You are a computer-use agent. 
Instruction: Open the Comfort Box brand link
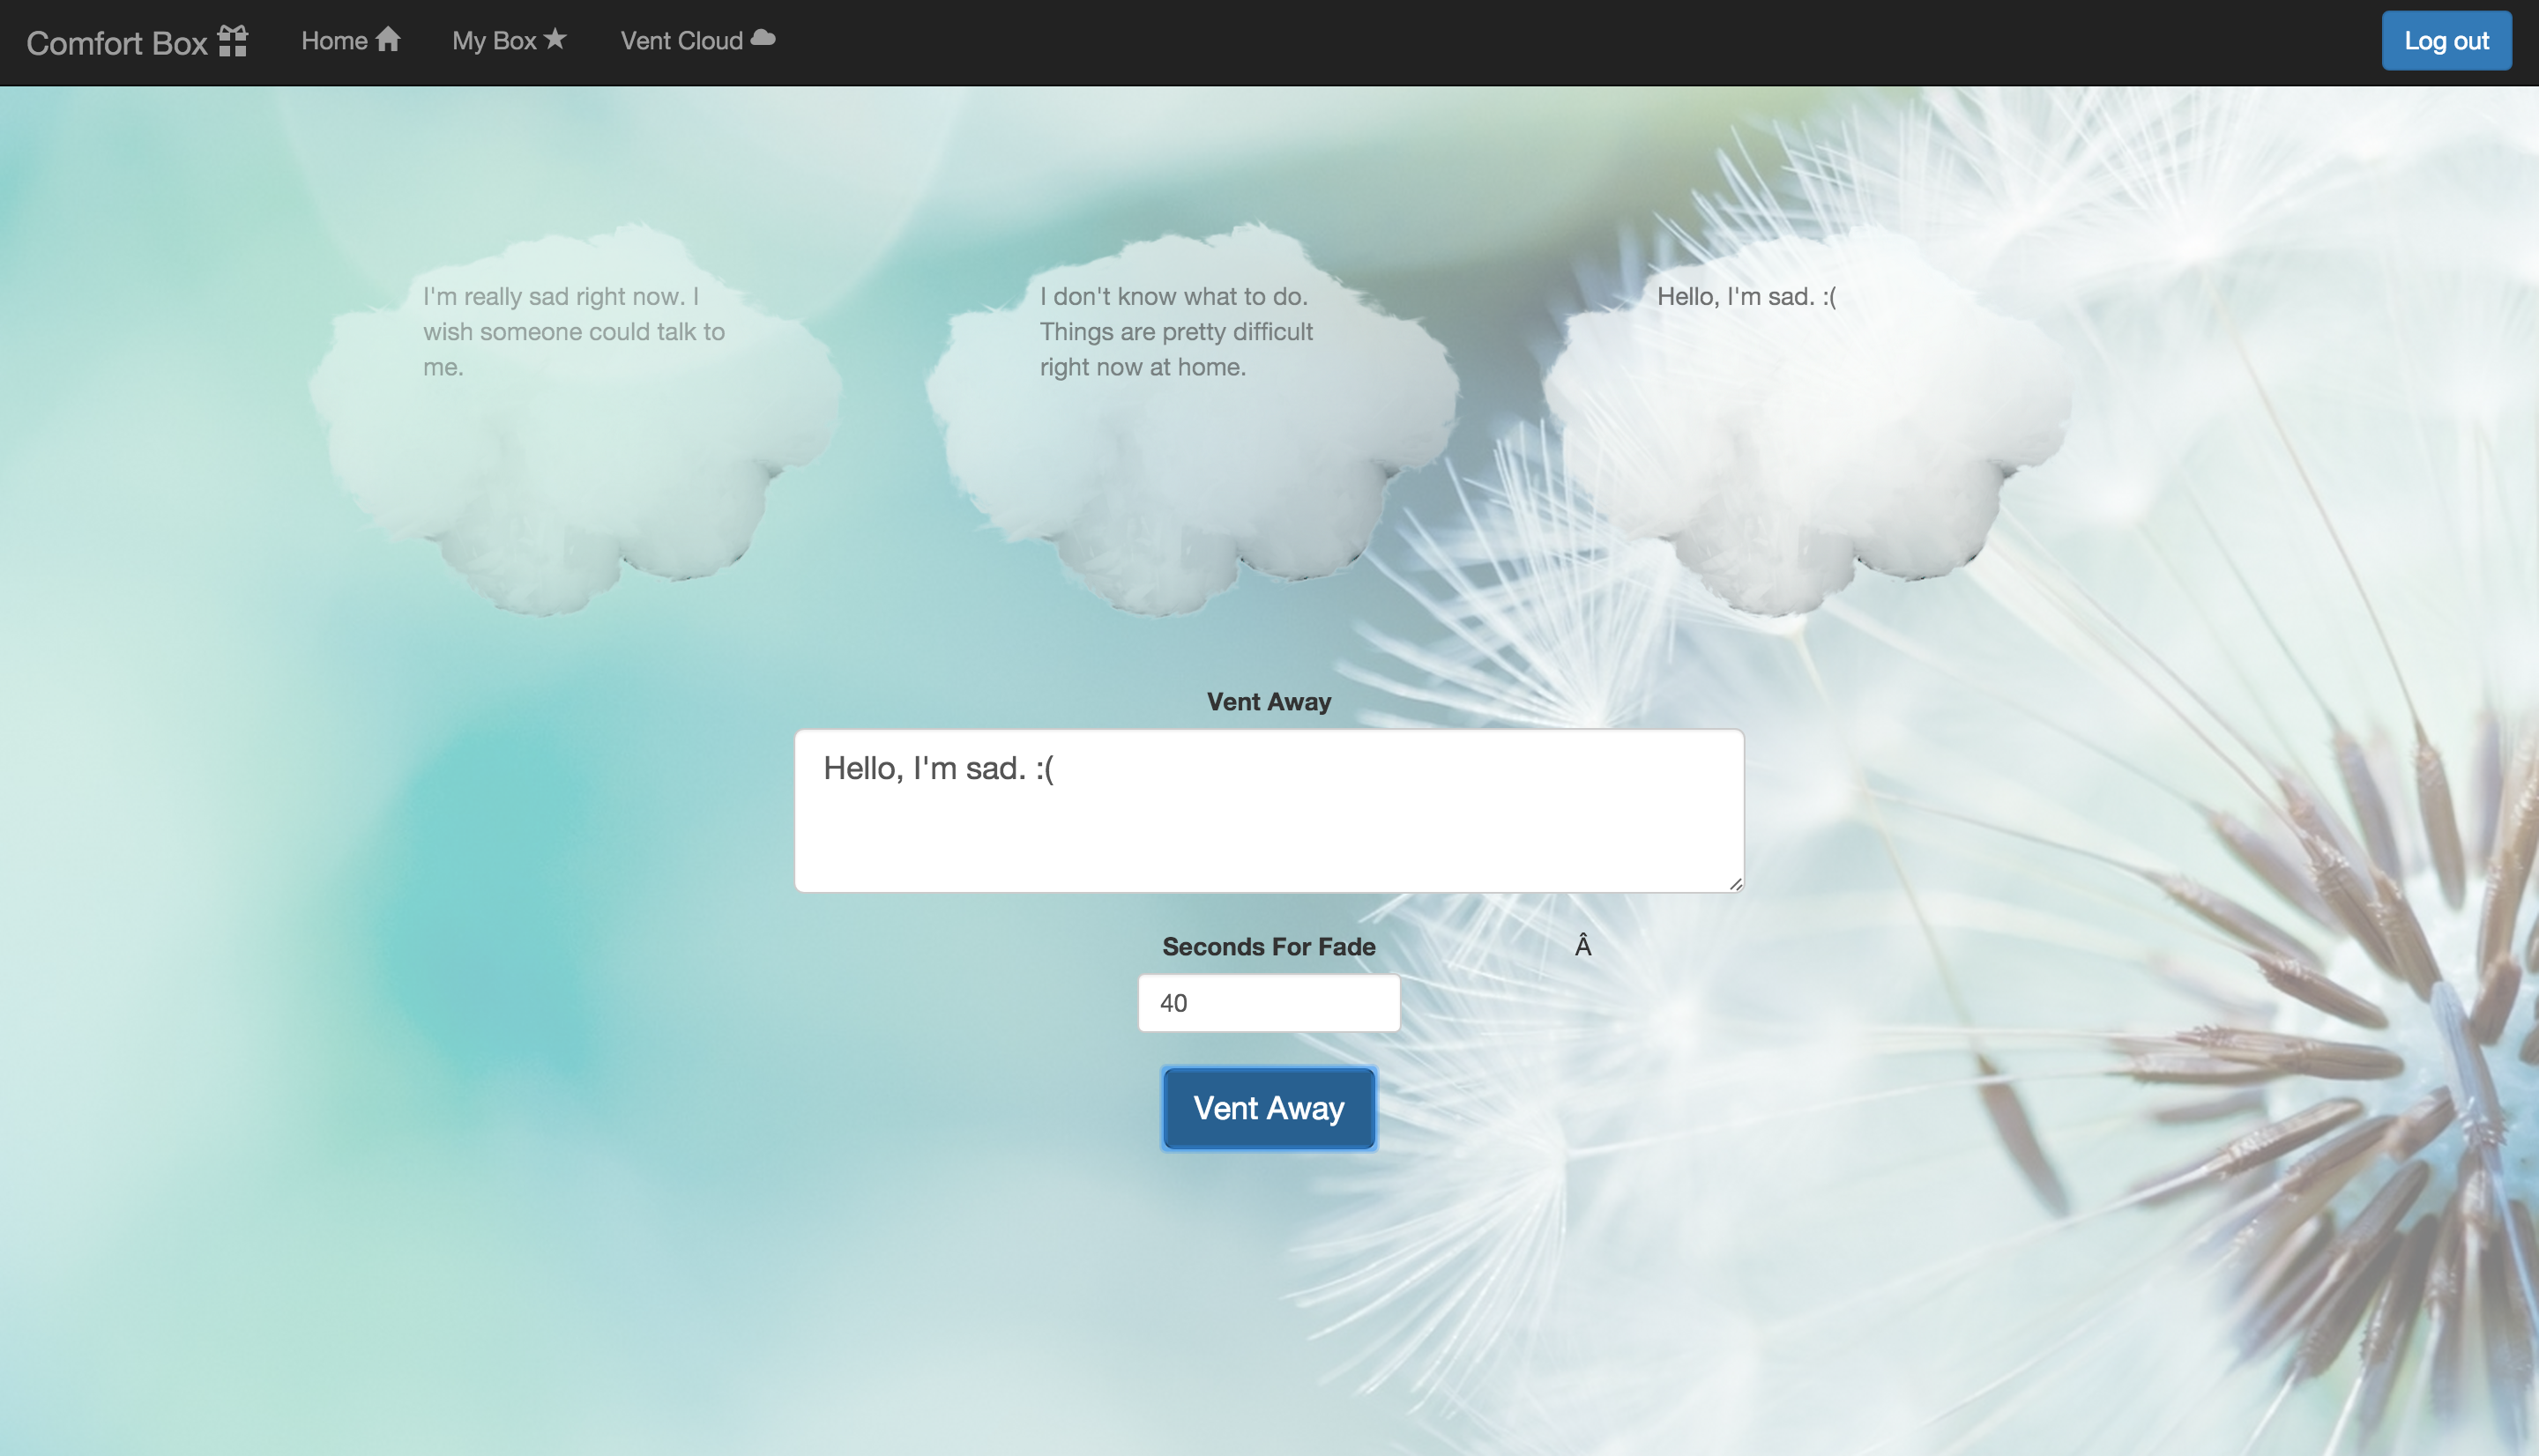click(117, 42)
